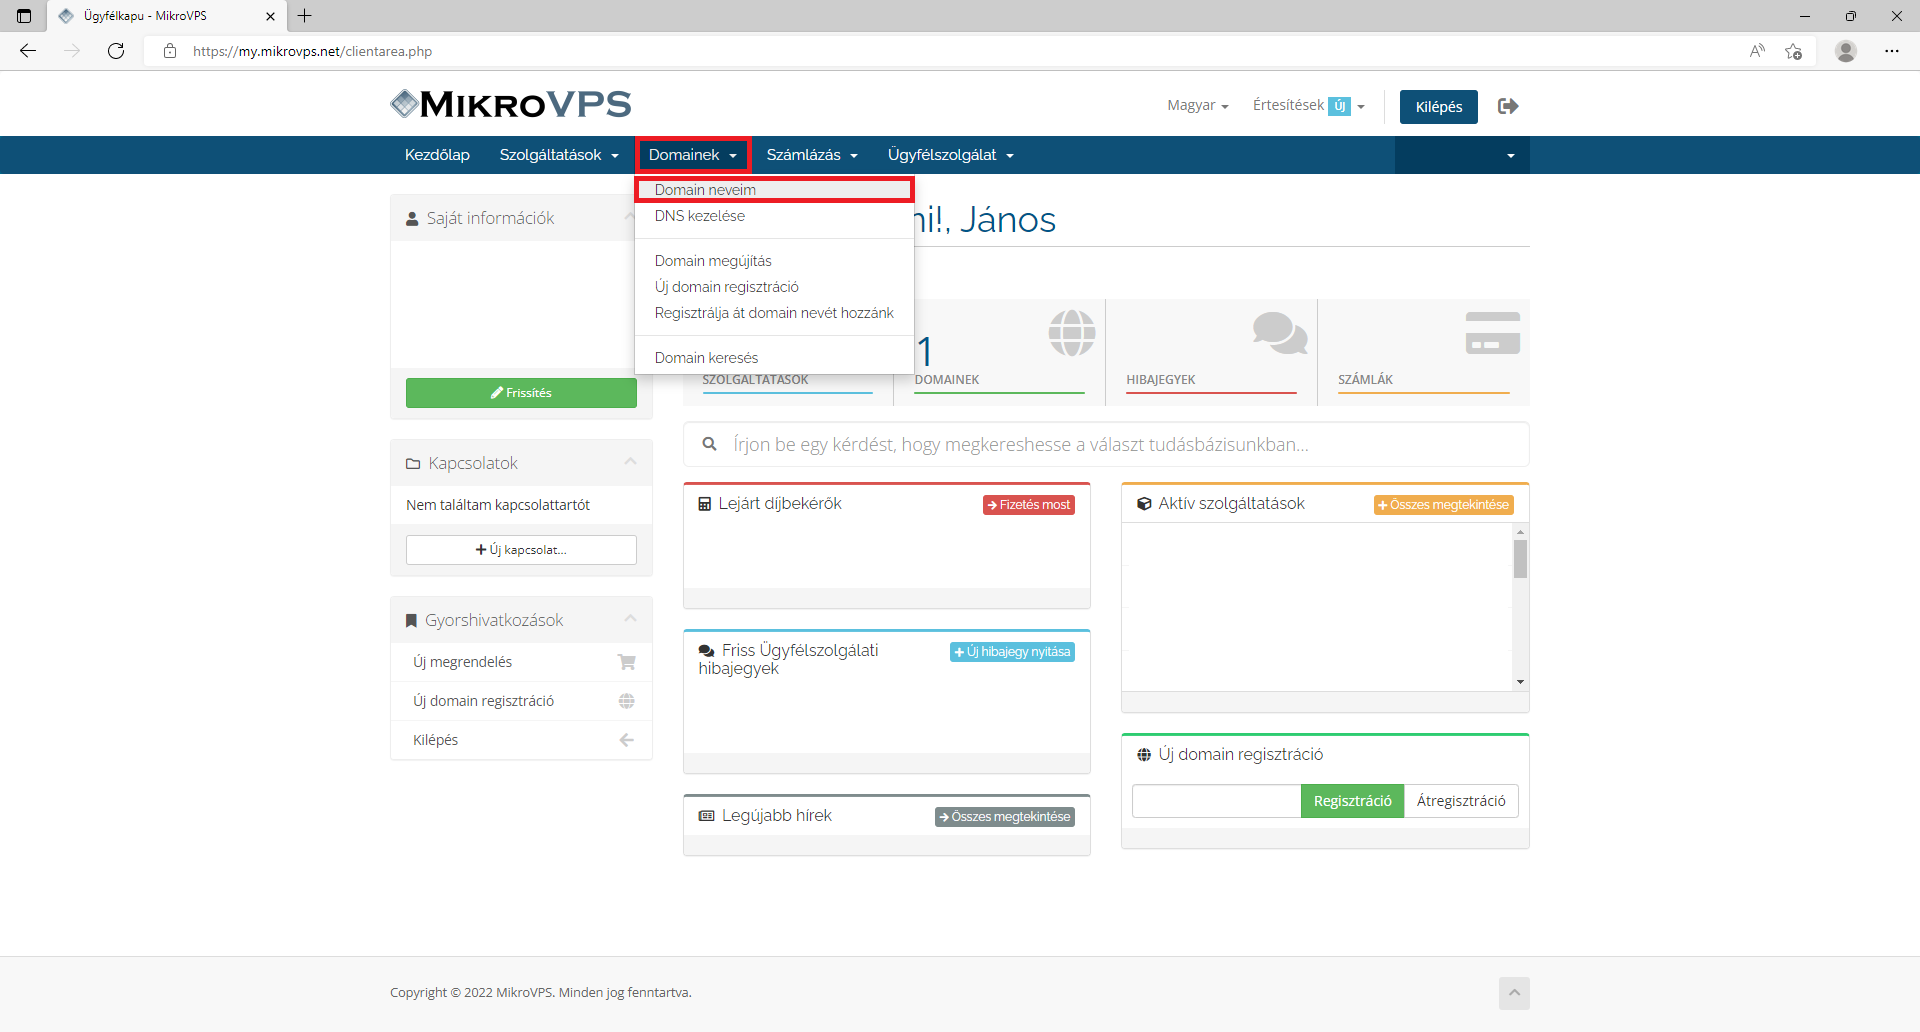1920x1032 pixels.
Task: Expand the Szolgáltatások menu
Action: pyautogui.click(x=559, y=155)
